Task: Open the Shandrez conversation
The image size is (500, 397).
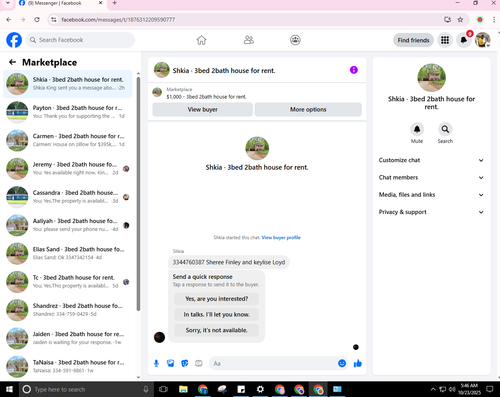Action: 68,310
